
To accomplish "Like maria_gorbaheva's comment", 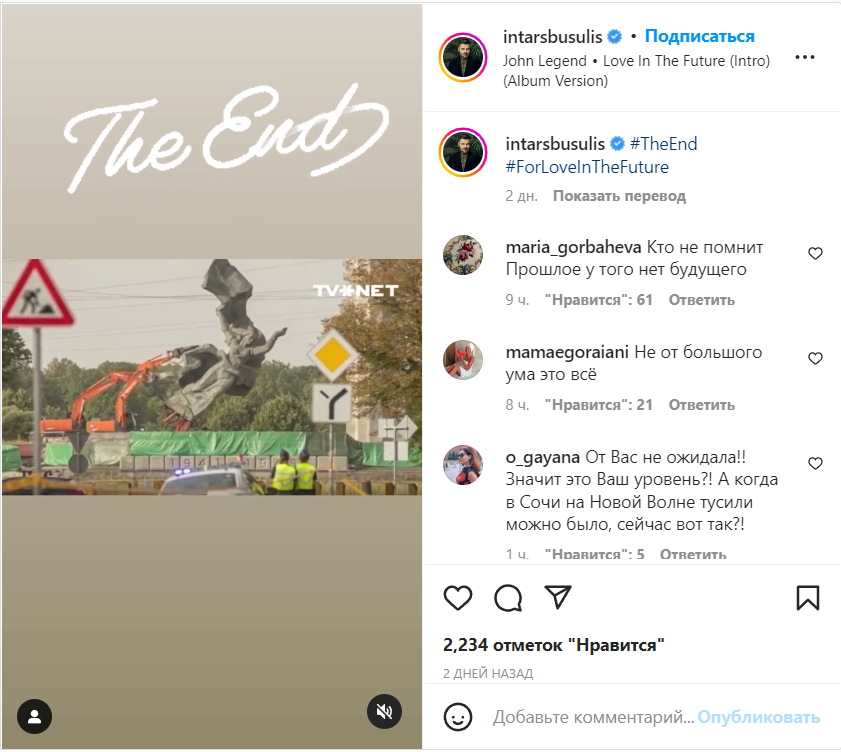I will 815,253.
